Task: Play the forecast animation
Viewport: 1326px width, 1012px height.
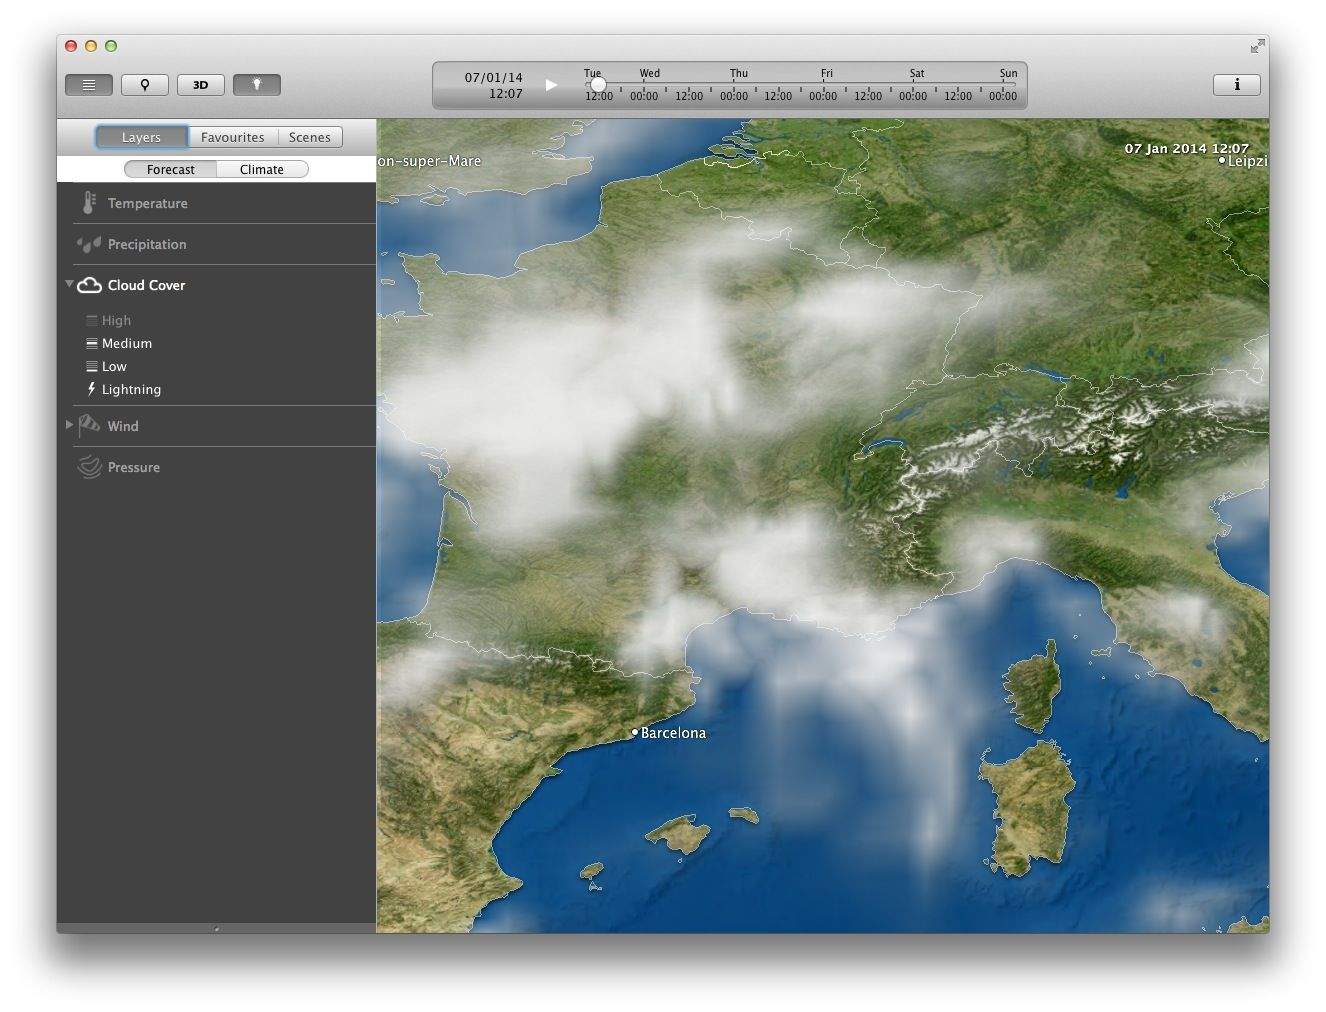Action: pyautogui.click(x=551, y=85)
